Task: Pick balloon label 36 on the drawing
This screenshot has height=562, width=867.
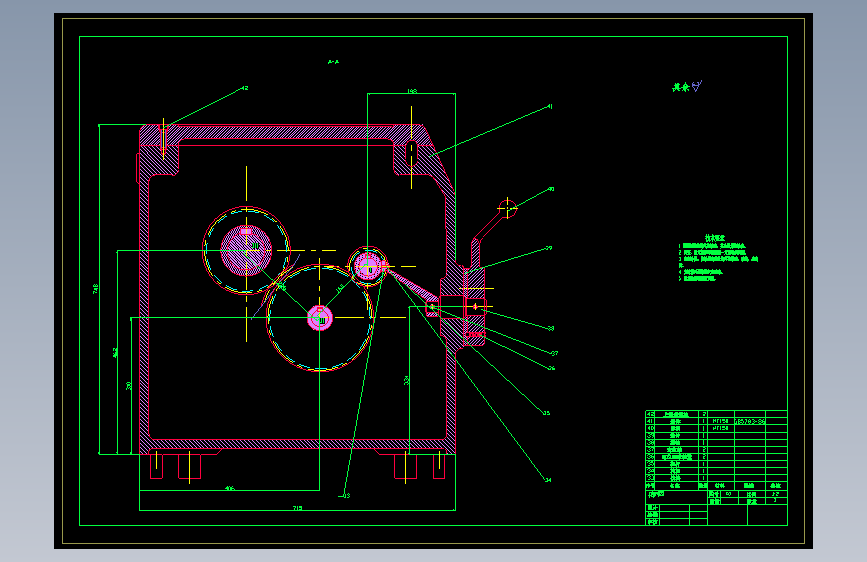Action: [x=551, y=368]
